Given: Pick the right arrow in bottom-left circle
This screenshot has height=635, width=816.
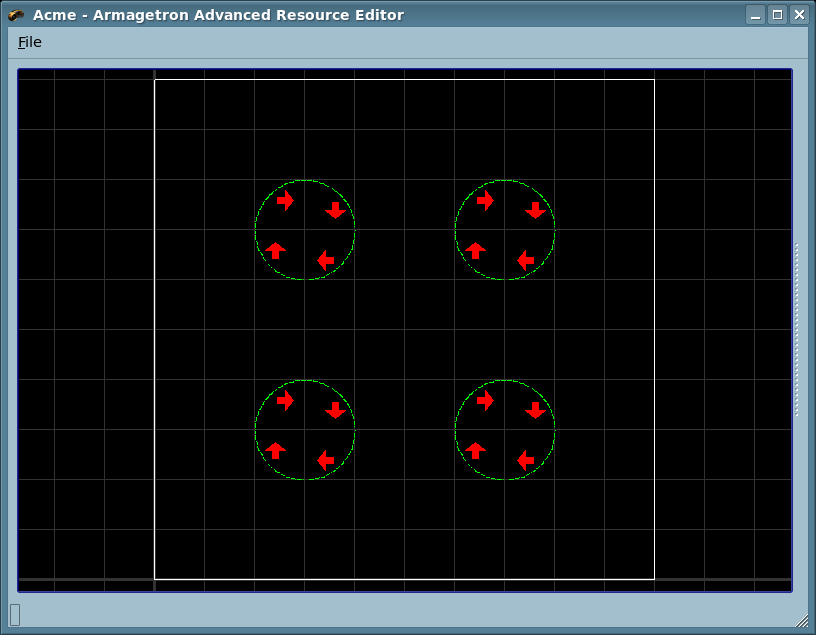Looking at the screenshot, I should (x=285, y=400).
